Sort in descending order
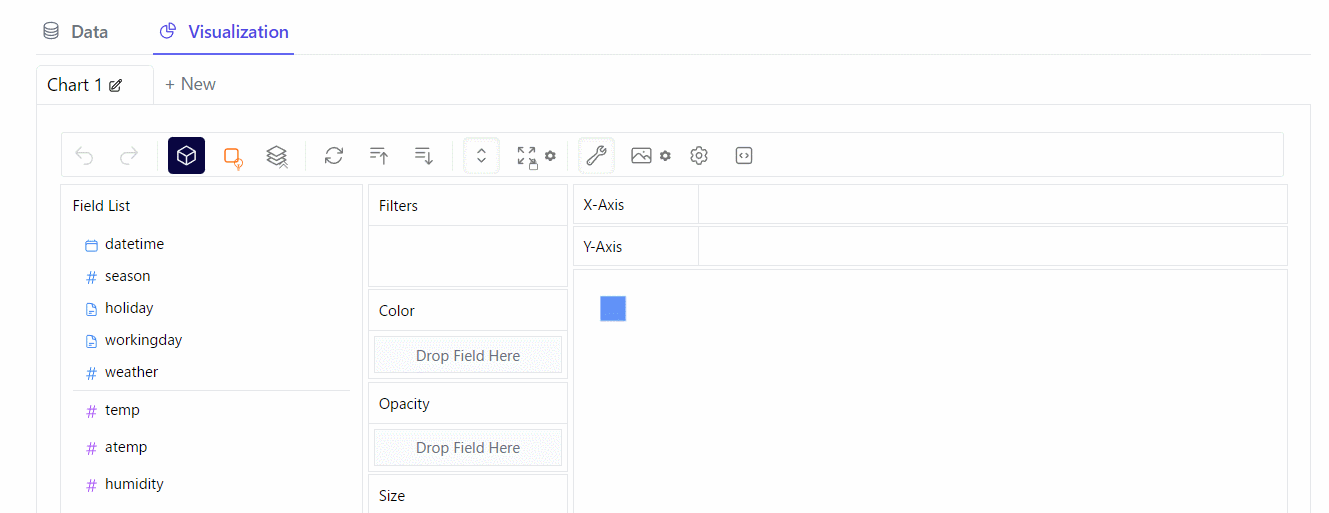 (424, 156)
